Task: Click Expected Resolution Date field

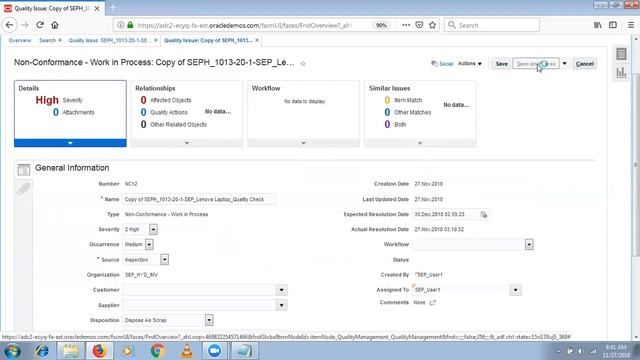Action: tap(446, 214)
